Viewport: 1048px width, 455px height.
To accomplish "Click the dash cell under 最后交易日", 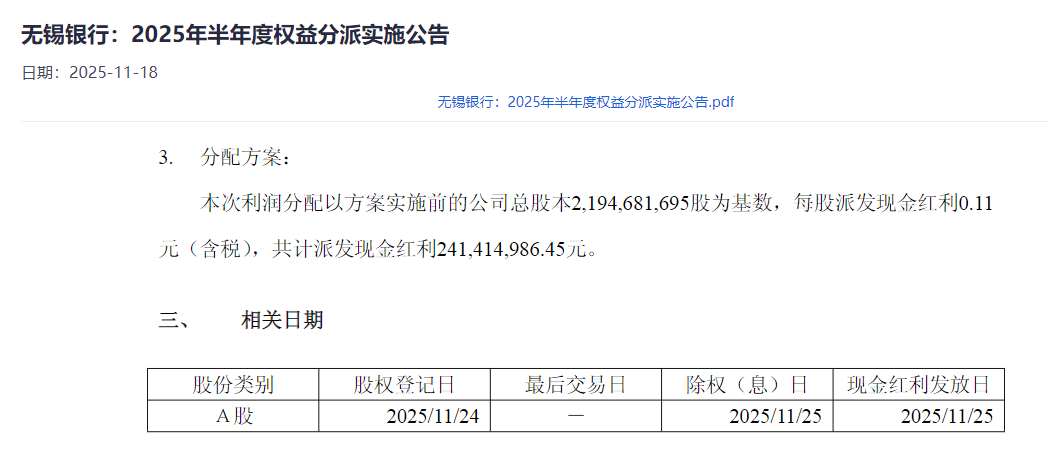I will click(x=576, y=416).
